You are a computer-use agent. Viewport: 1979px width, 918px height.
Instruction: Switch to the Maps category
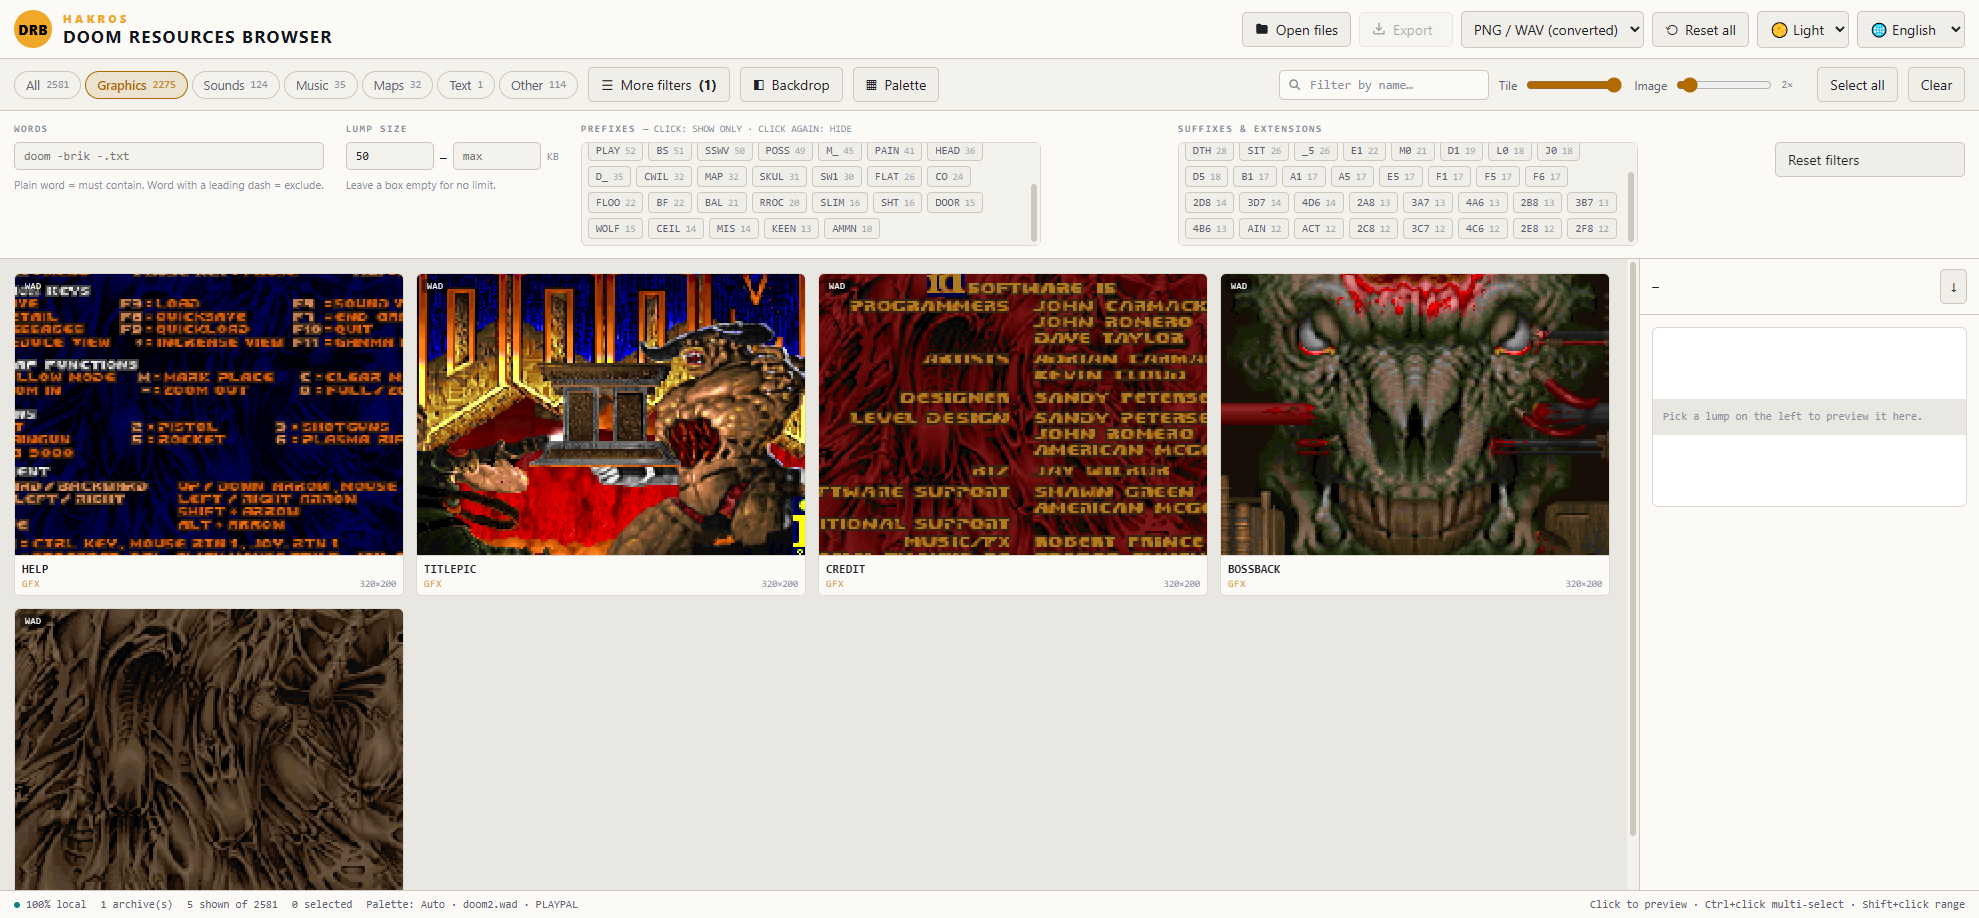pos(397,85)
